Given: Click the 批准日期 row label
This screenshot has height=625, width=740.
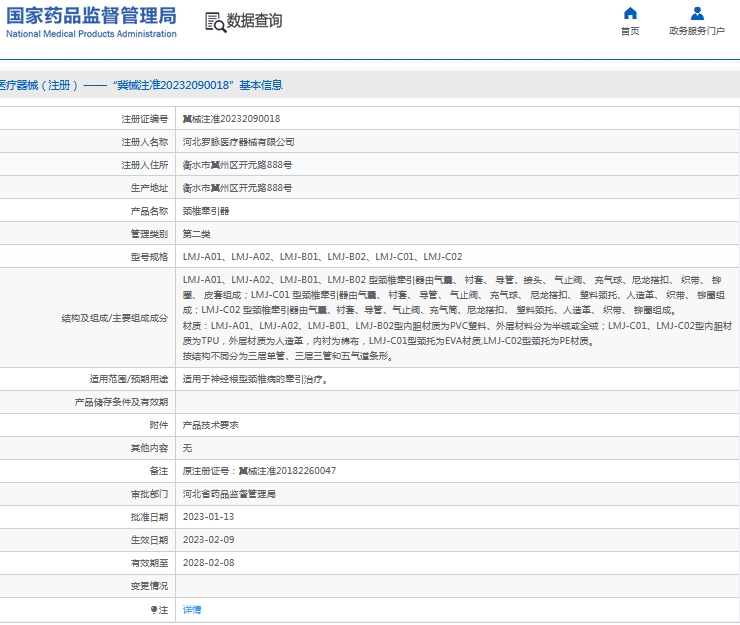Looking at the screenshot, I should click(149, 517).
